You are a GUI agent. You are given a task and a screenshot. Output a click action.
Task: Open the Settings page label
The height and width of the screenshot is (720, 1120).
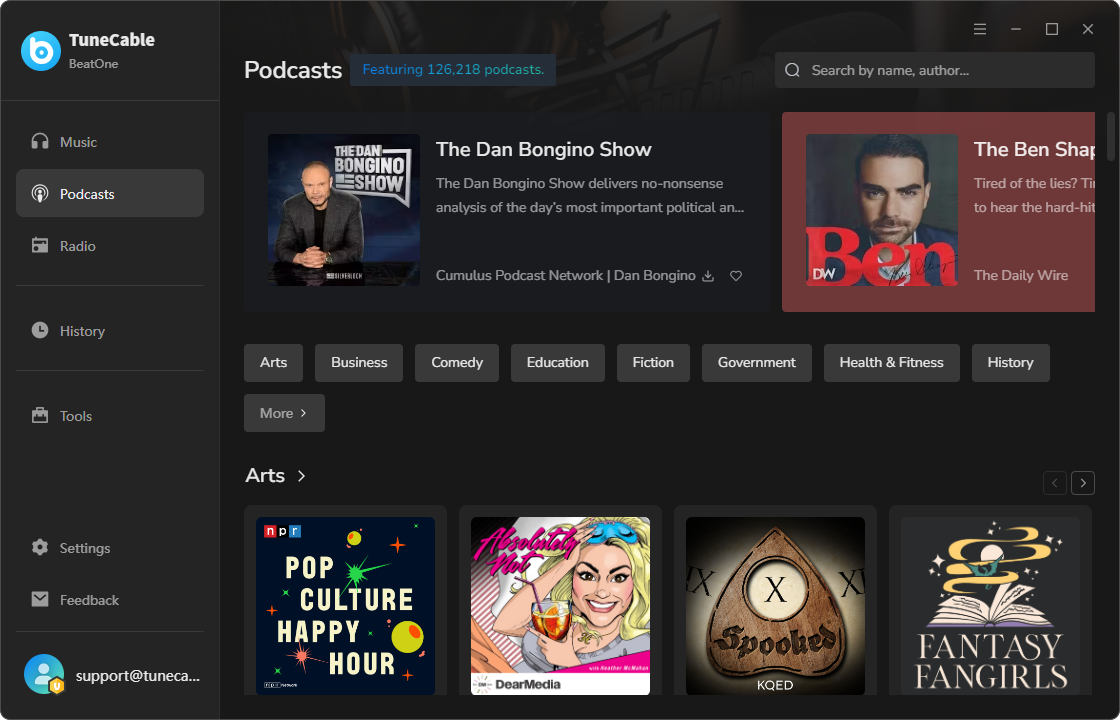85,549
